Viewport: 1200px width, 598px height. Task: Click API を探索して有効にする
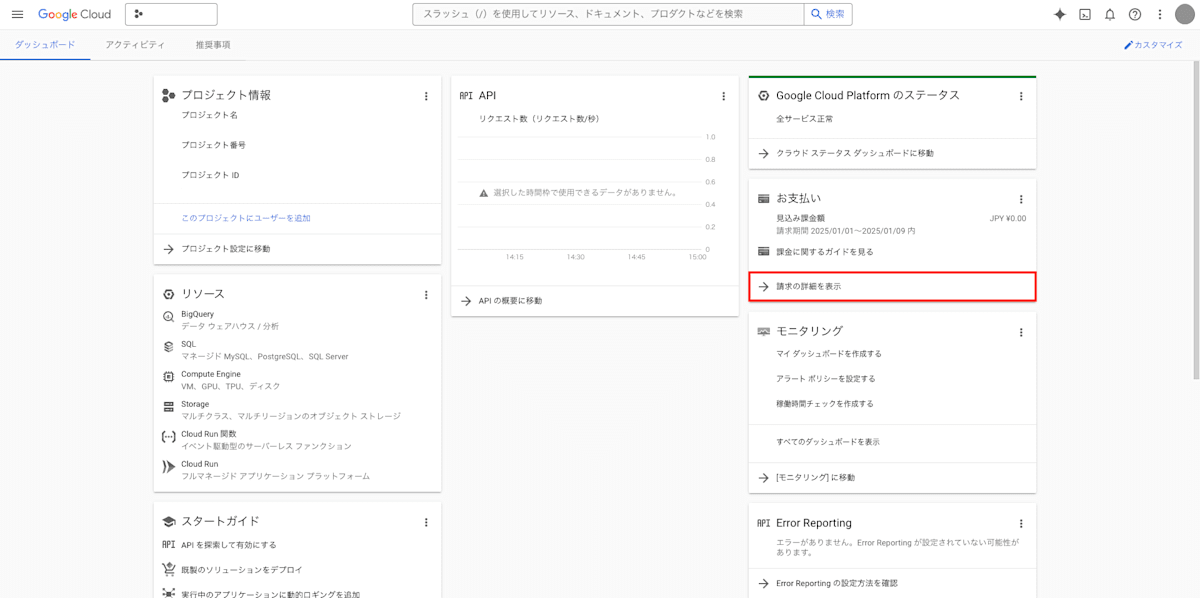(229, 545)
